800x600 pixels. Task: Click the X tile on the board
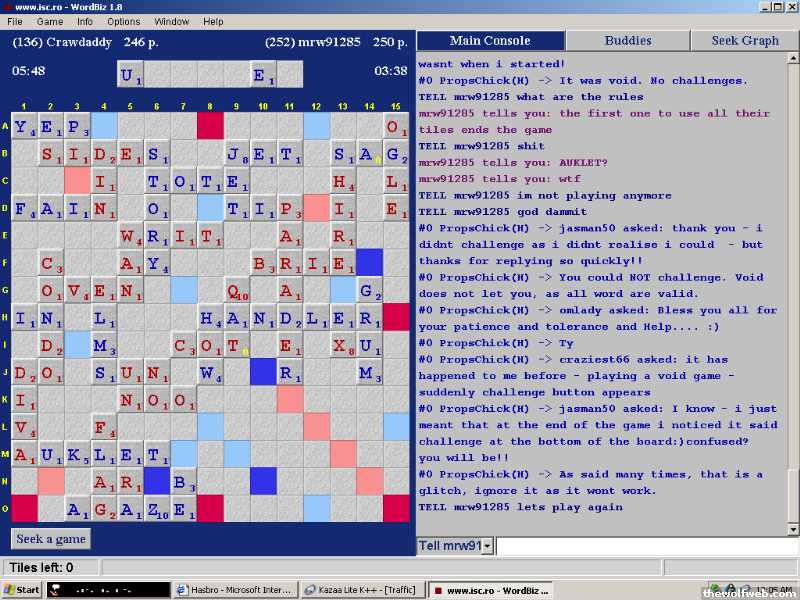point(343,345)
